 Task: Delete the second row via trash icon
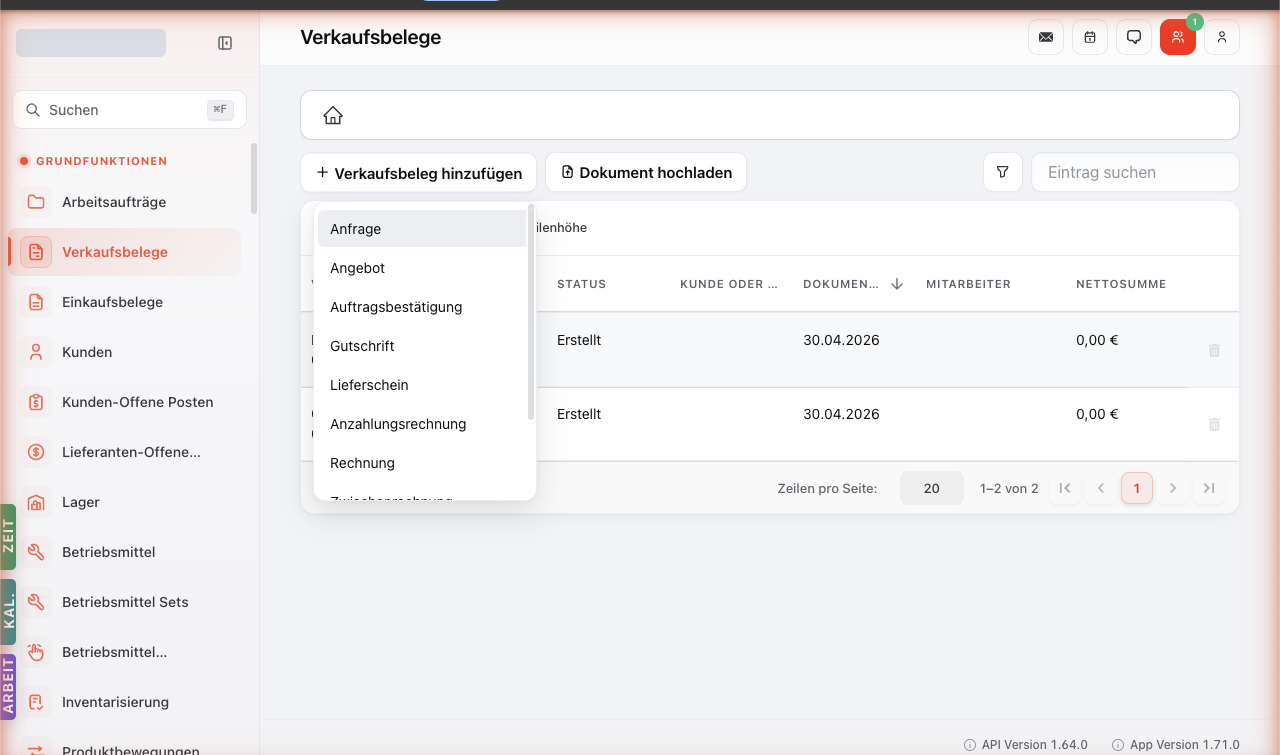click(1214, 425)
